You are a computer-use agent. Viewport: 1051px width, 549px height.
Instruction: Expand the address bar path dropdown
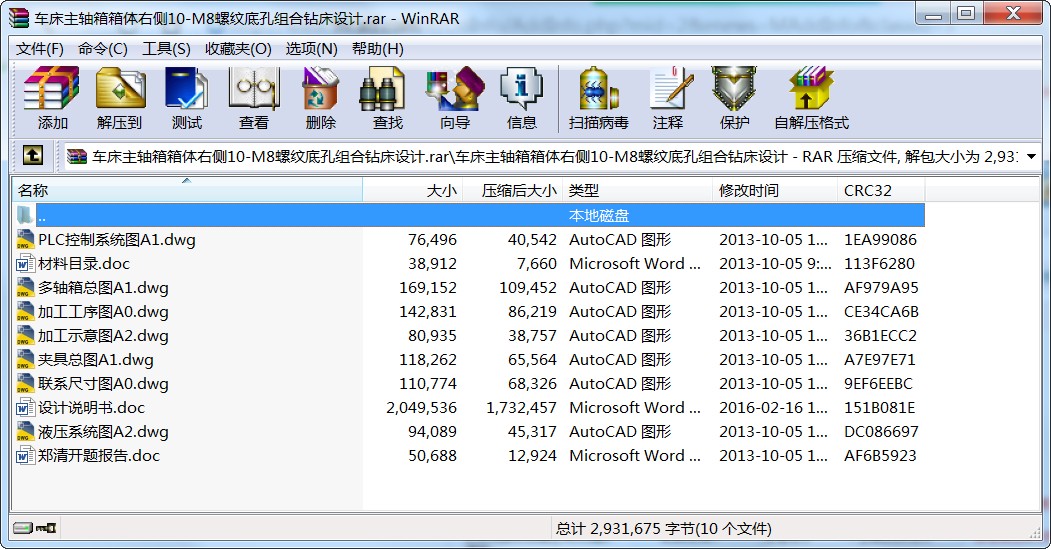(x=1032, y=156)
